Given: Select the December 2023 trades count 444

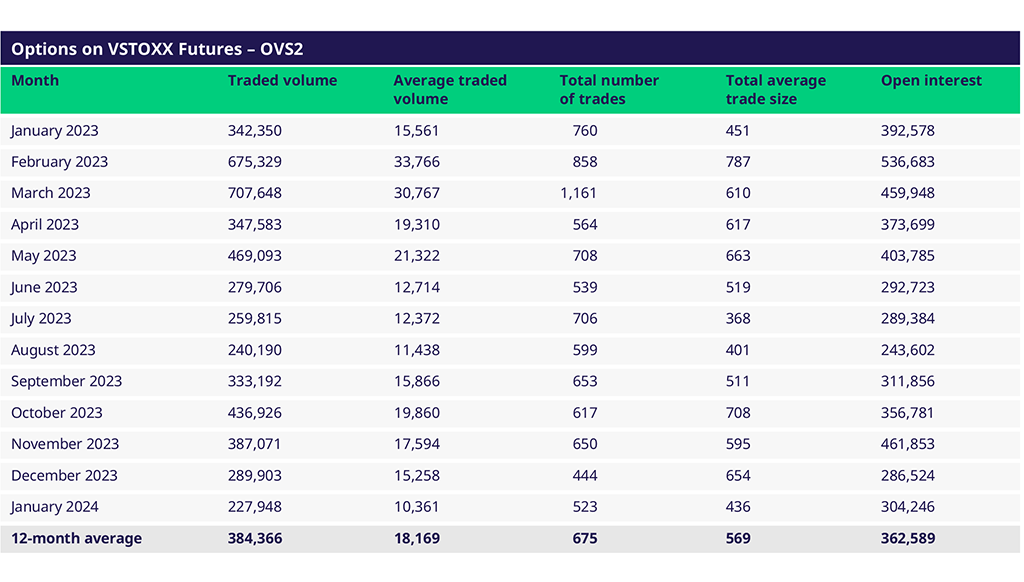Looking at the screenshot, I should pos(585,476).
